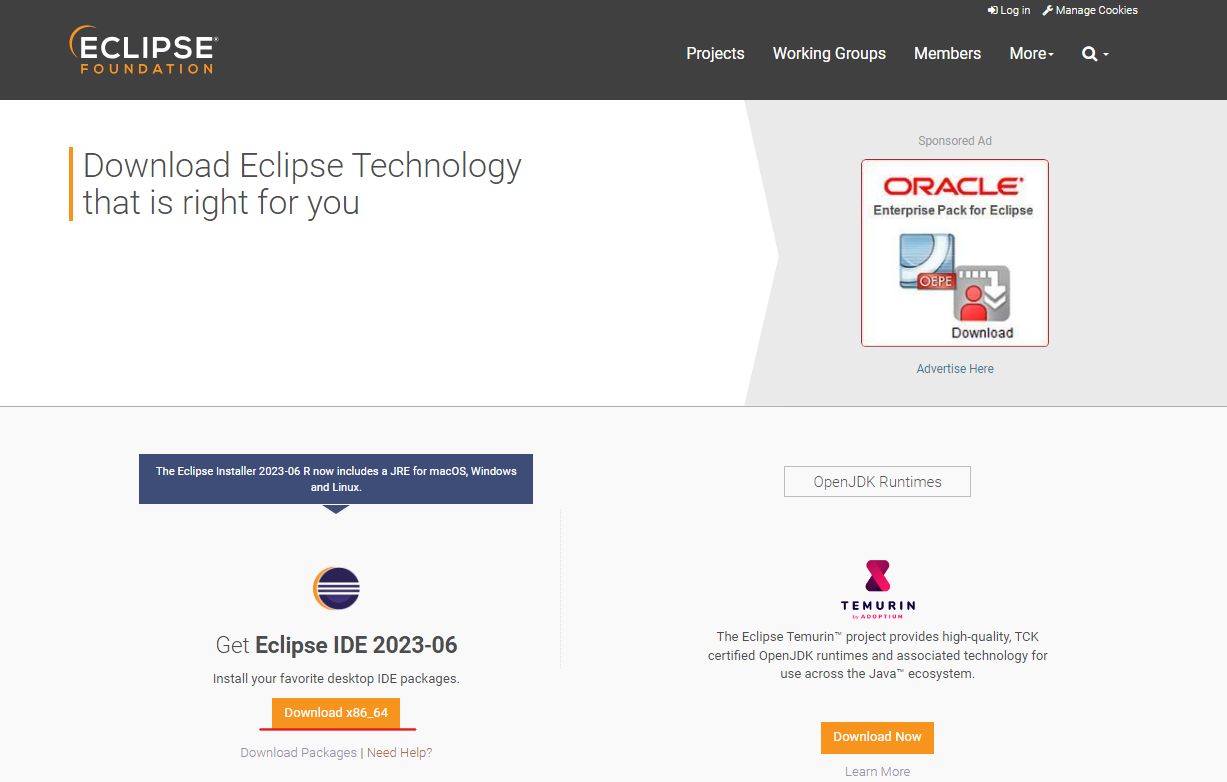Click the Learn More link

pyautogui.click(x=877, y=772)
